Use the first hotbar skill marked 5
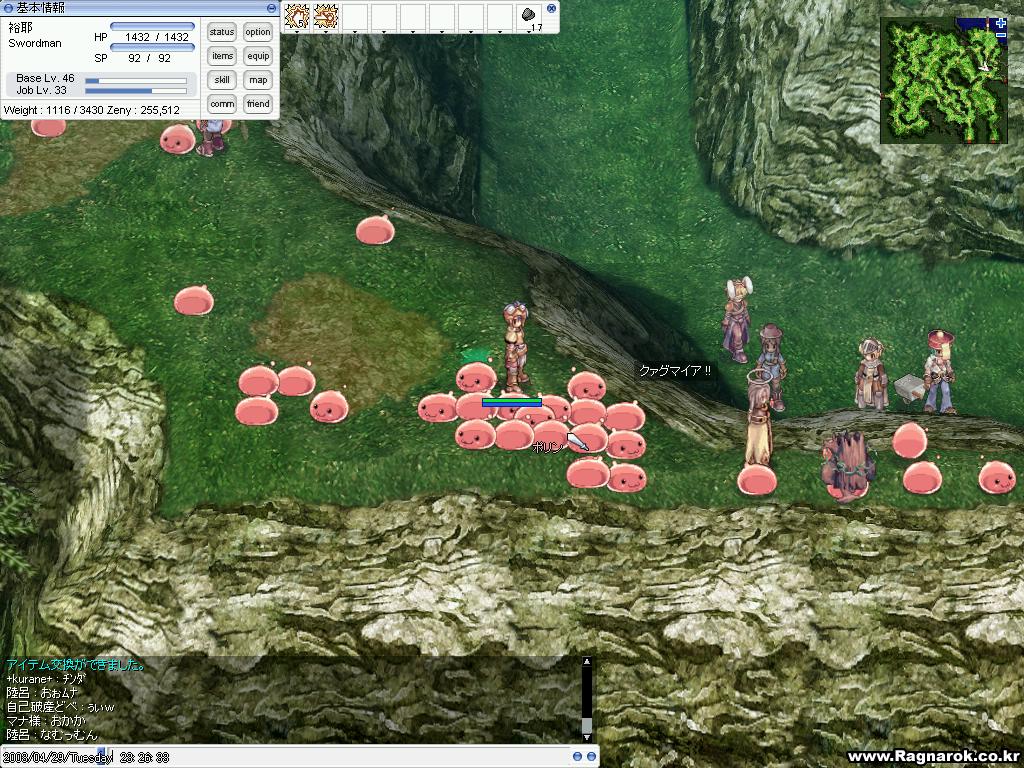Image resolution: width=1024 pixels, height=768 pixels. (x=296, y=16)
